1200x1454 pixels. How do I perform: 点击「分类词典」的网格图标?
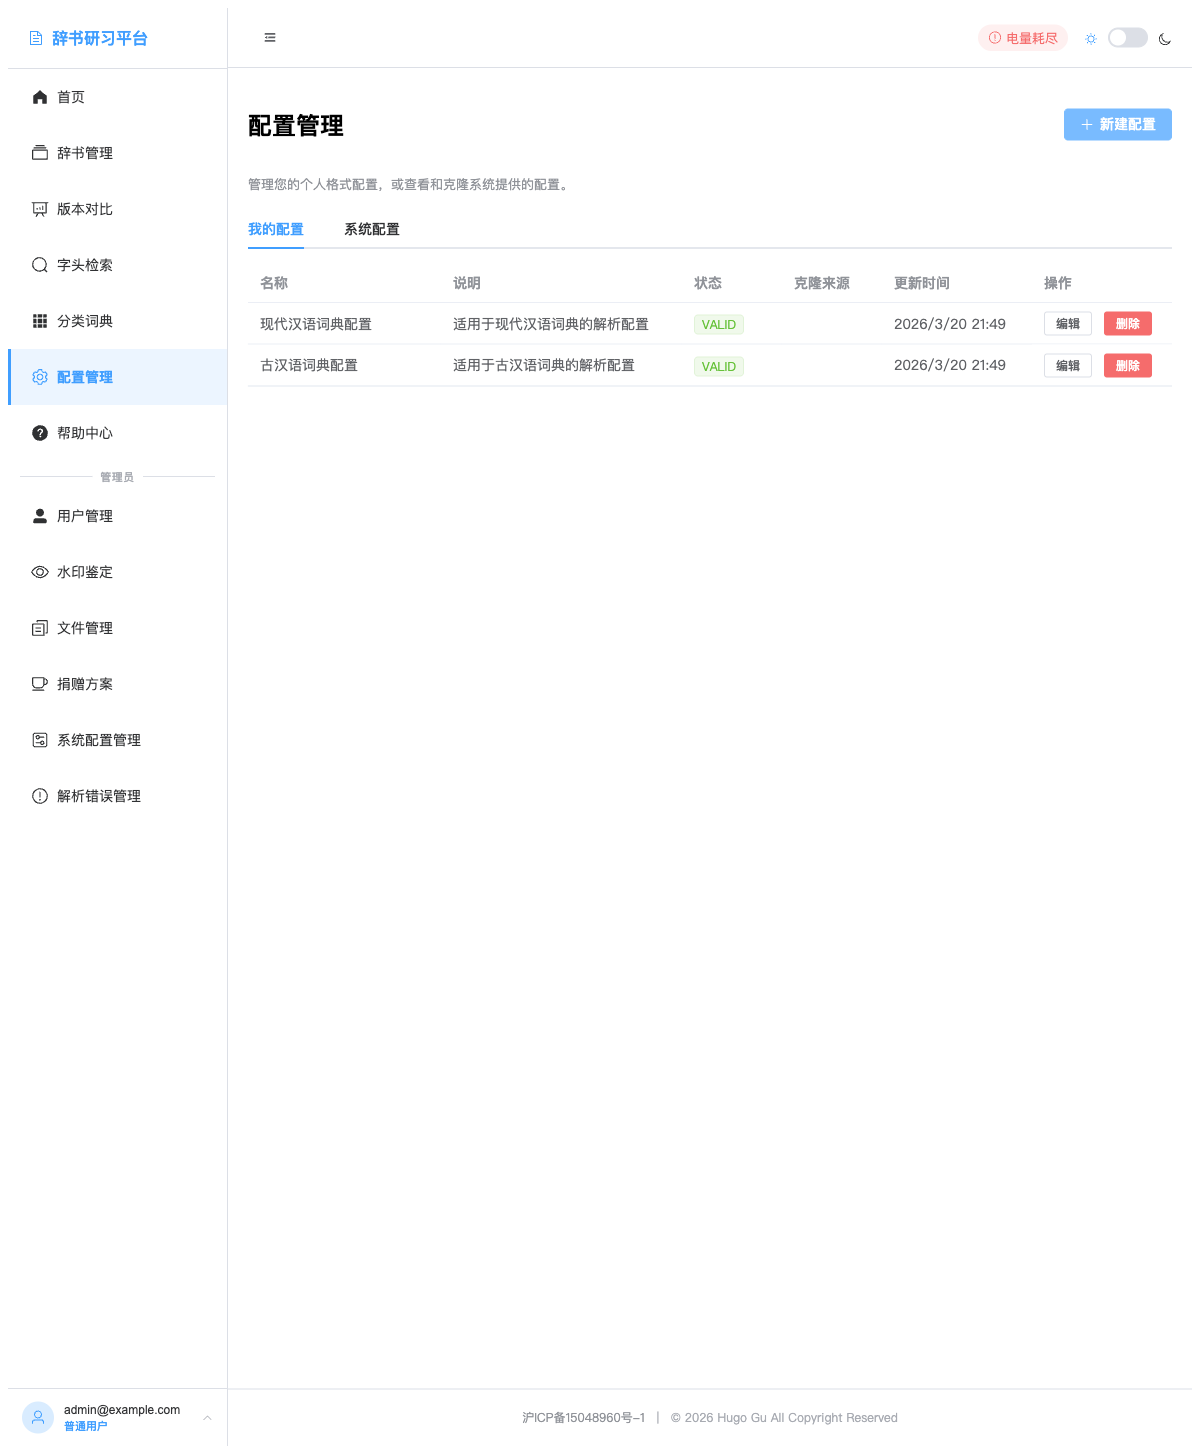click(x=39, y=320)
